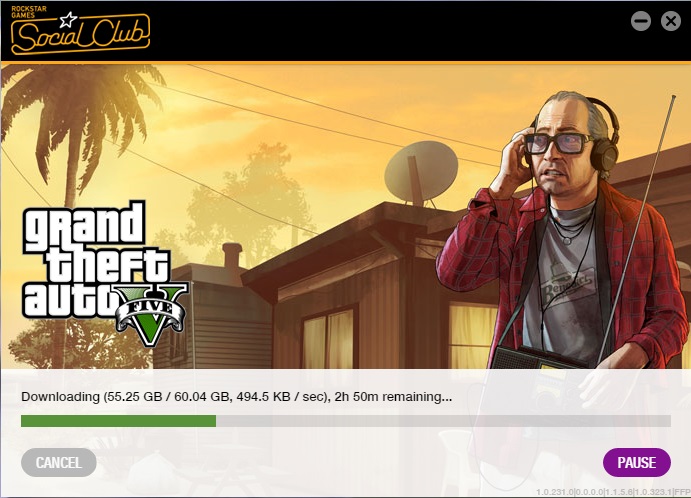Screen dimensions: 691x498
Task: Click the lit house window in the artwork
Action: point(328,338)
